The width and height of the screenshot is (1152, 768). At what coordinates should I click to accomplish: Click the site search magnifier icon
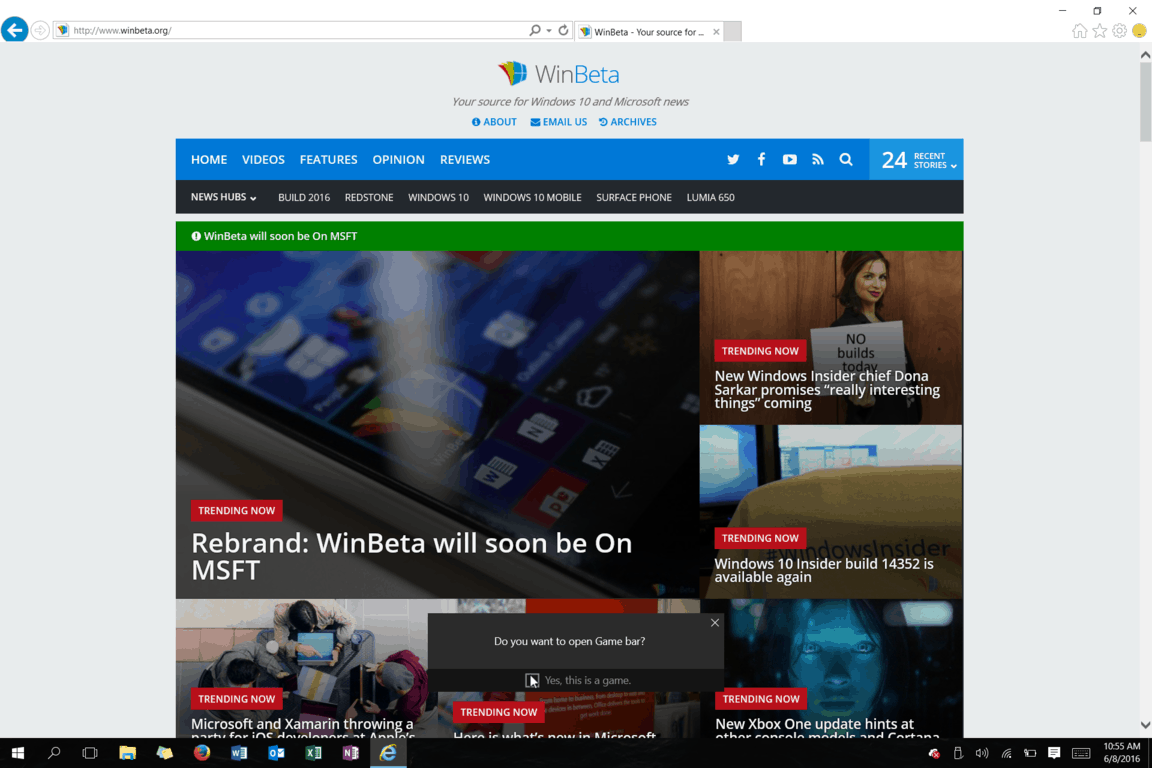click(x=846, y=159)
